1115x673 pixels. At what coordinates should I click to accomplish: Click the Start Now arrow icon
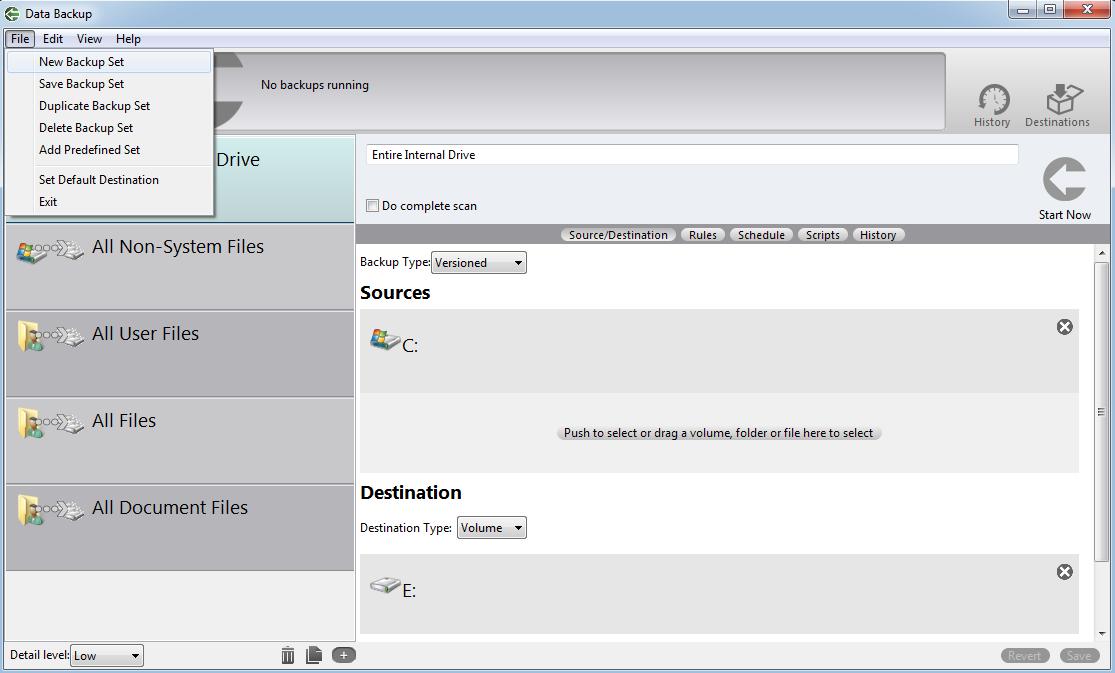click(x=1064, y=180)
